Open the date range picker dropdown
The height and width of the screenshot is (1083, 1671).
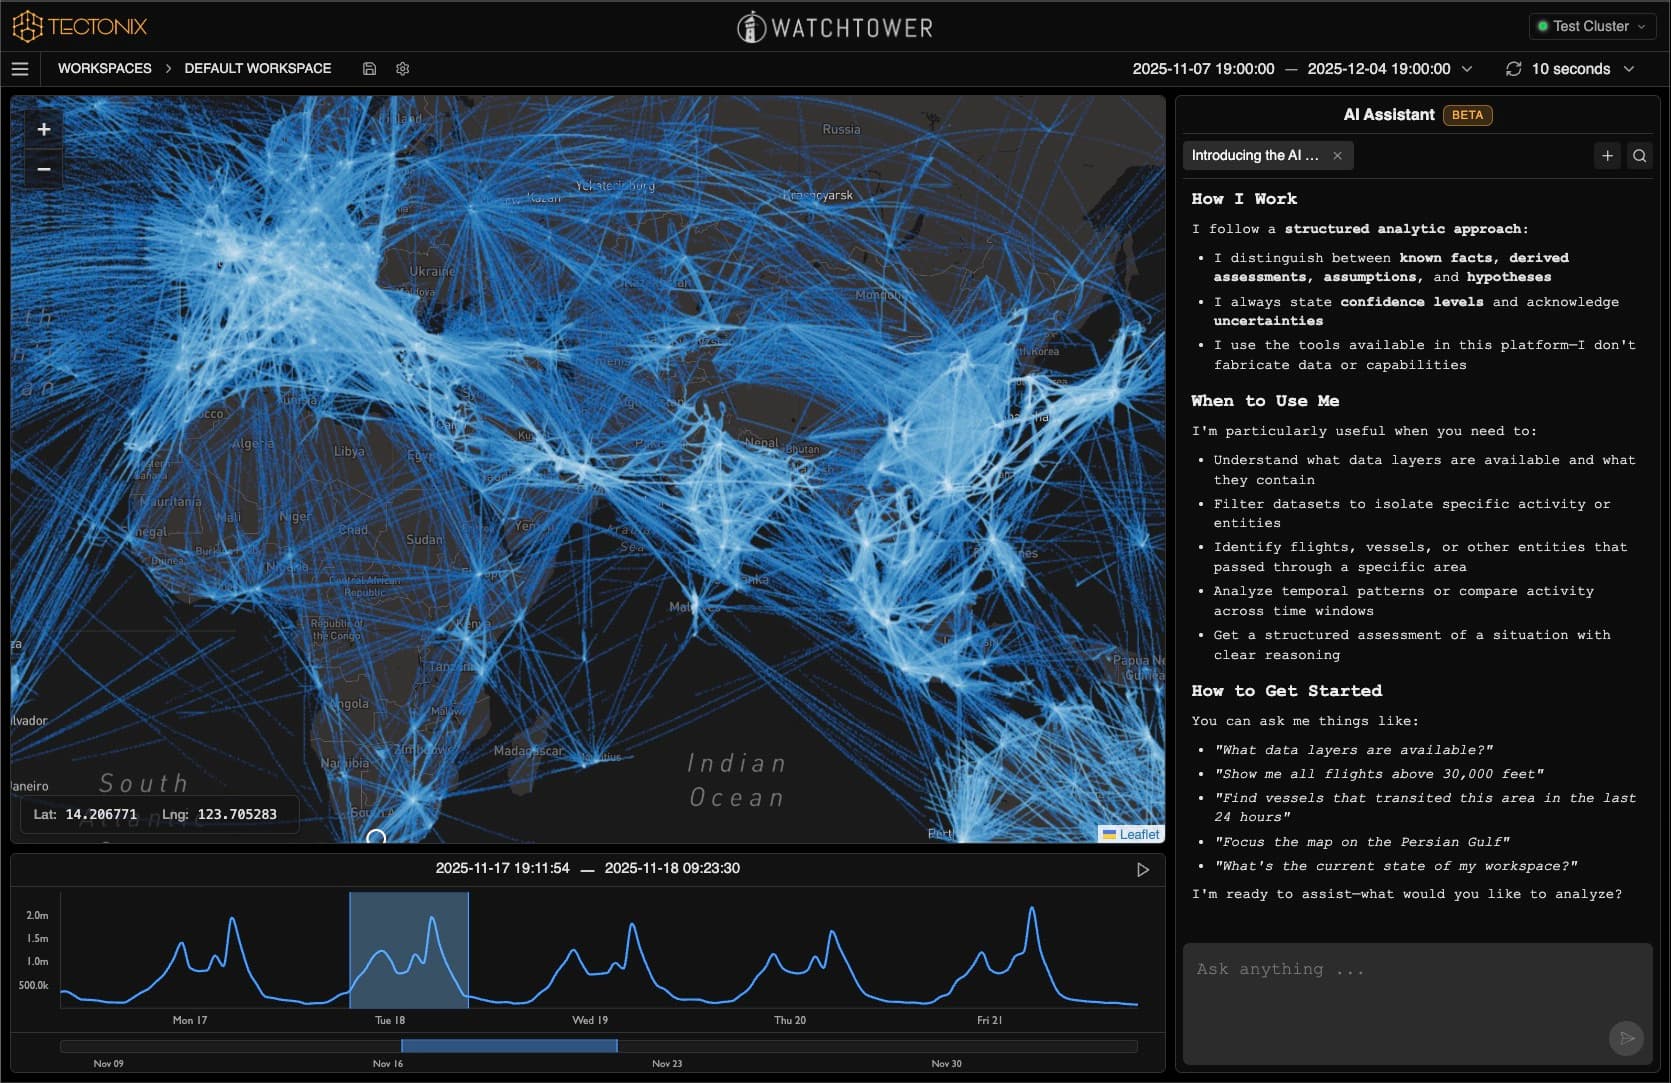pos(1467,69)
